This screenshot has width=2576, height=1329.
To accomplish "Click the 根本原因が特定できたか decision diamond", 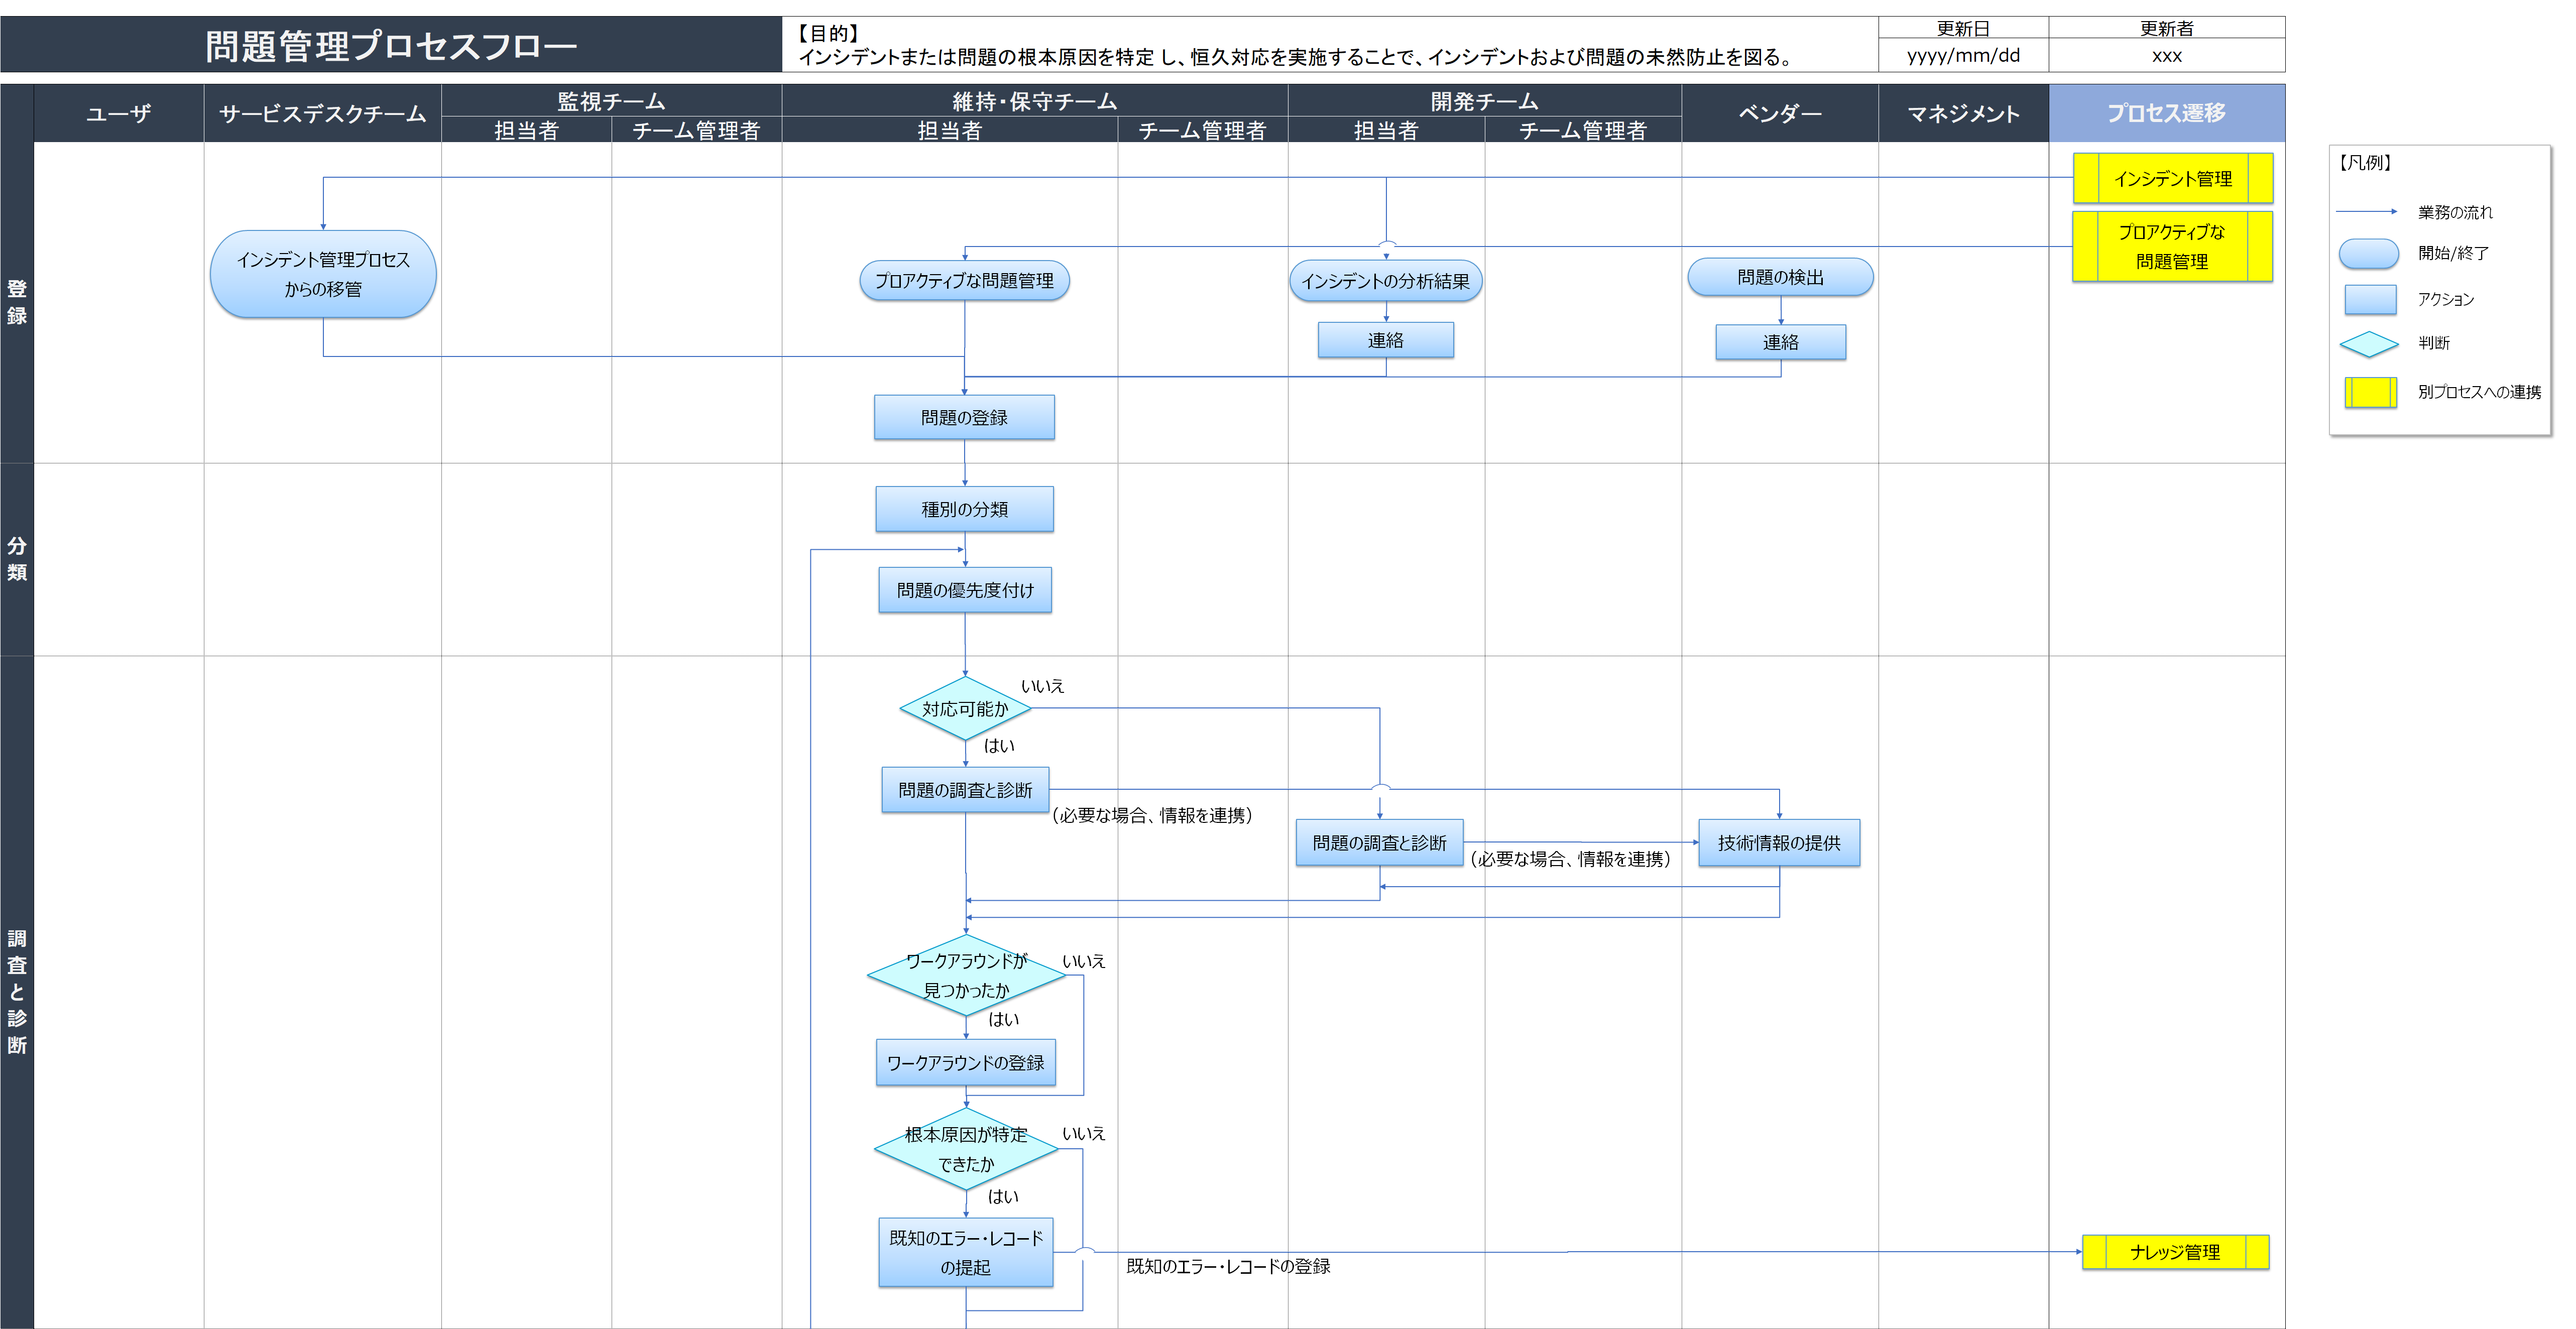I will (x=966, y=1149).
